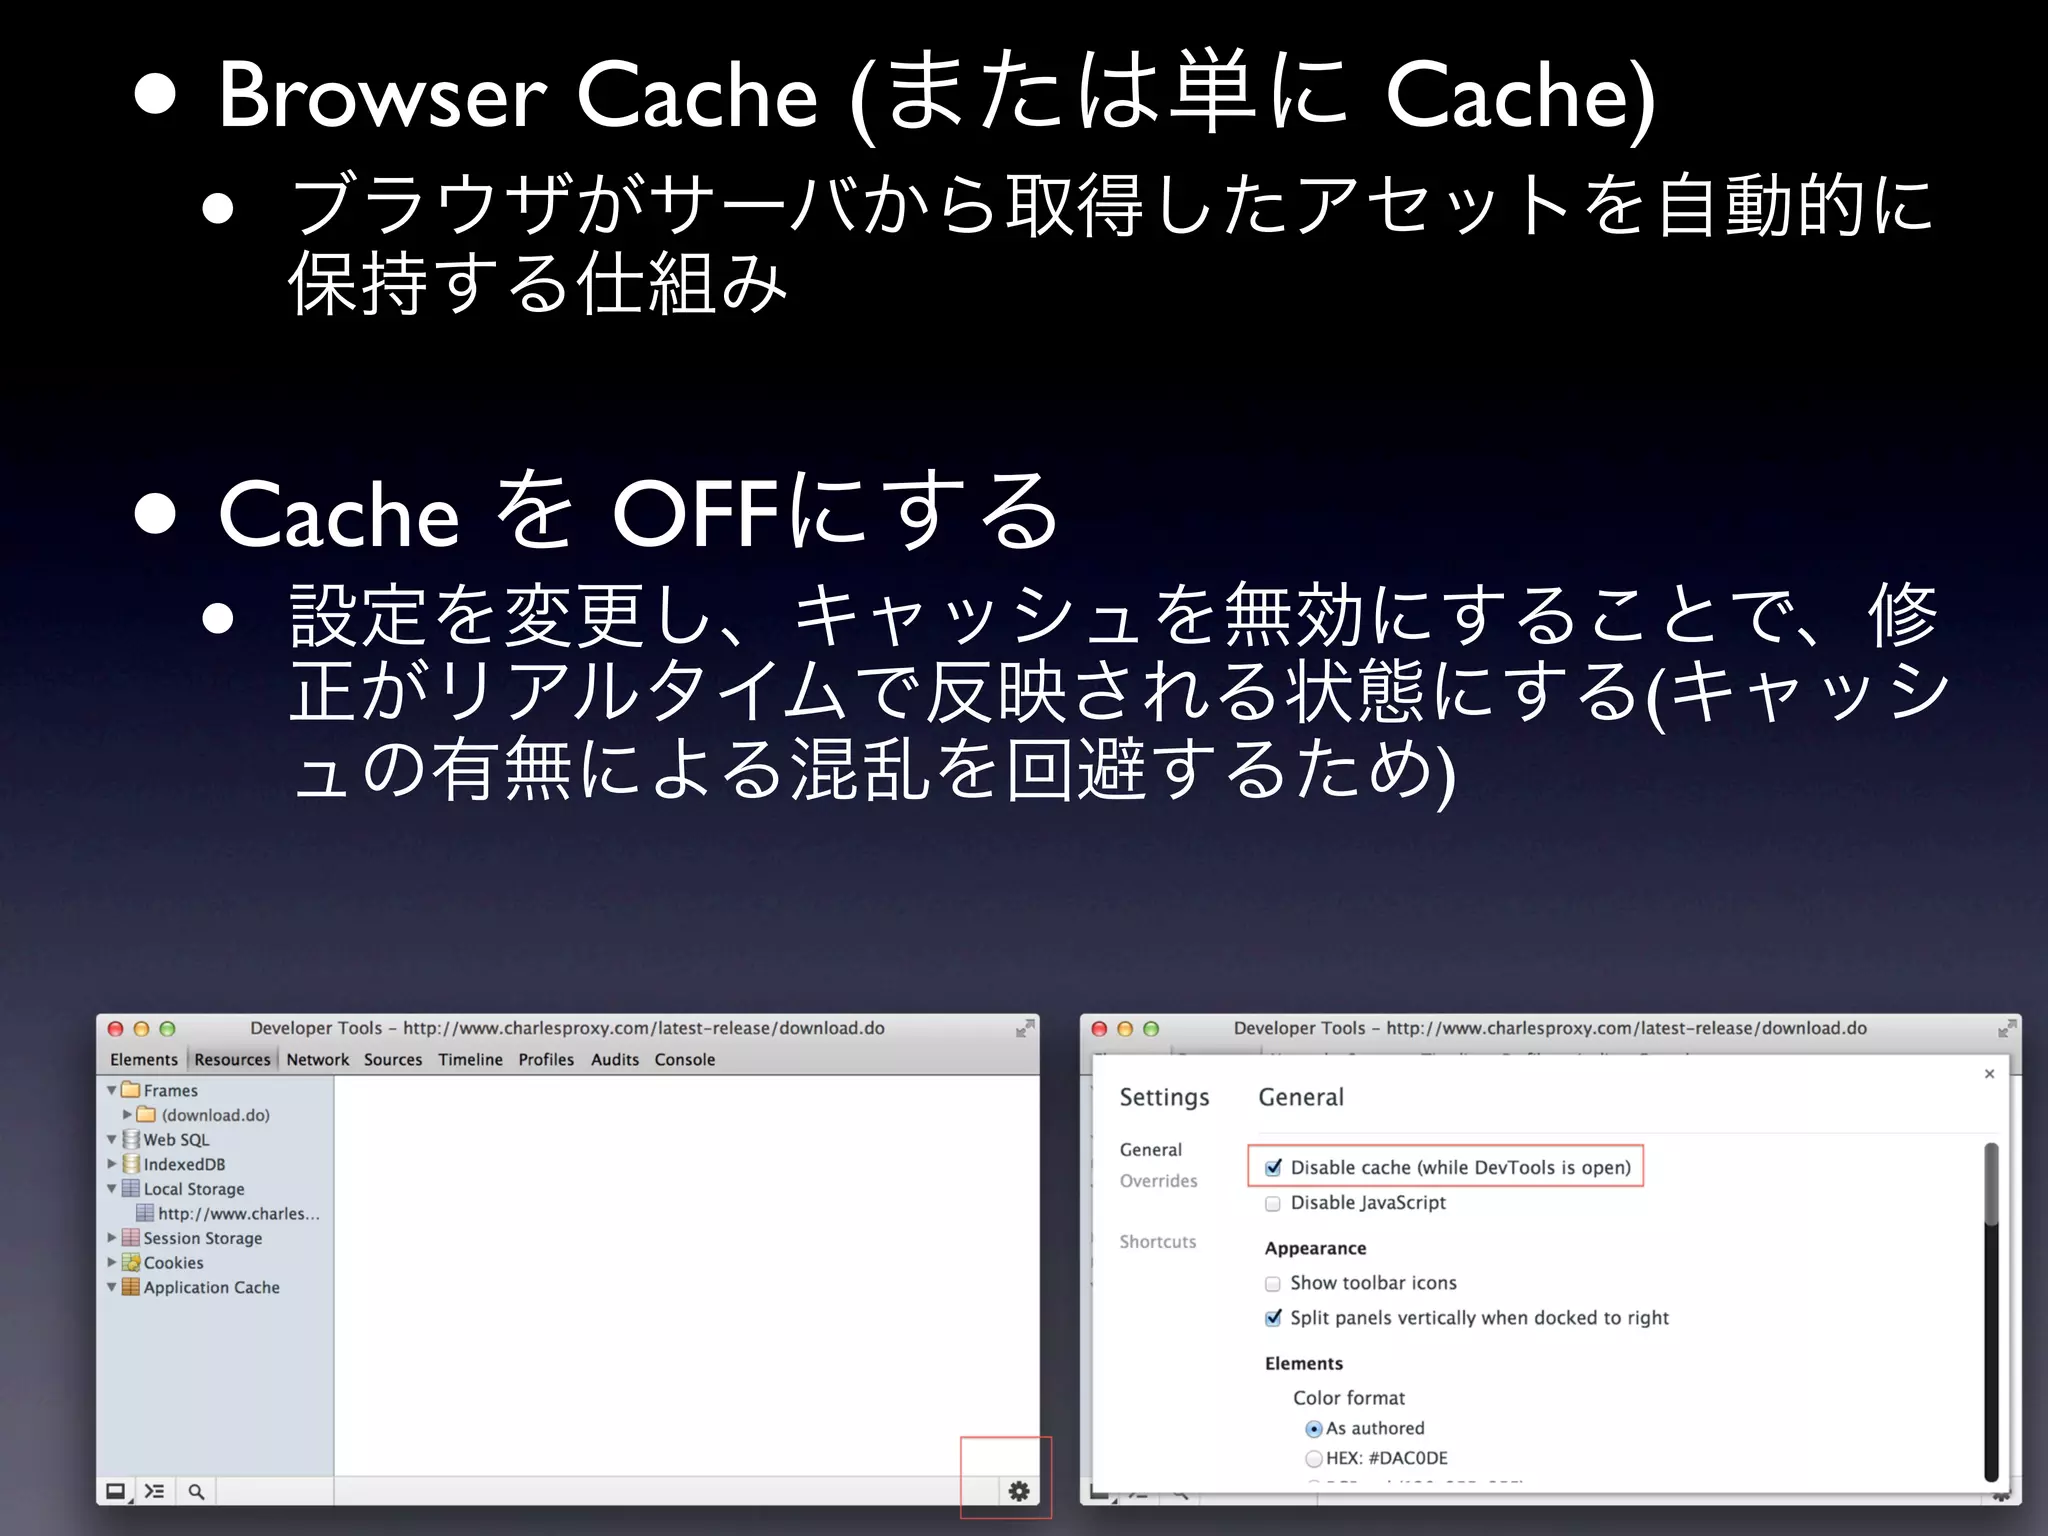Click the (download.do) folder icon

click(x=146, y=1114)
